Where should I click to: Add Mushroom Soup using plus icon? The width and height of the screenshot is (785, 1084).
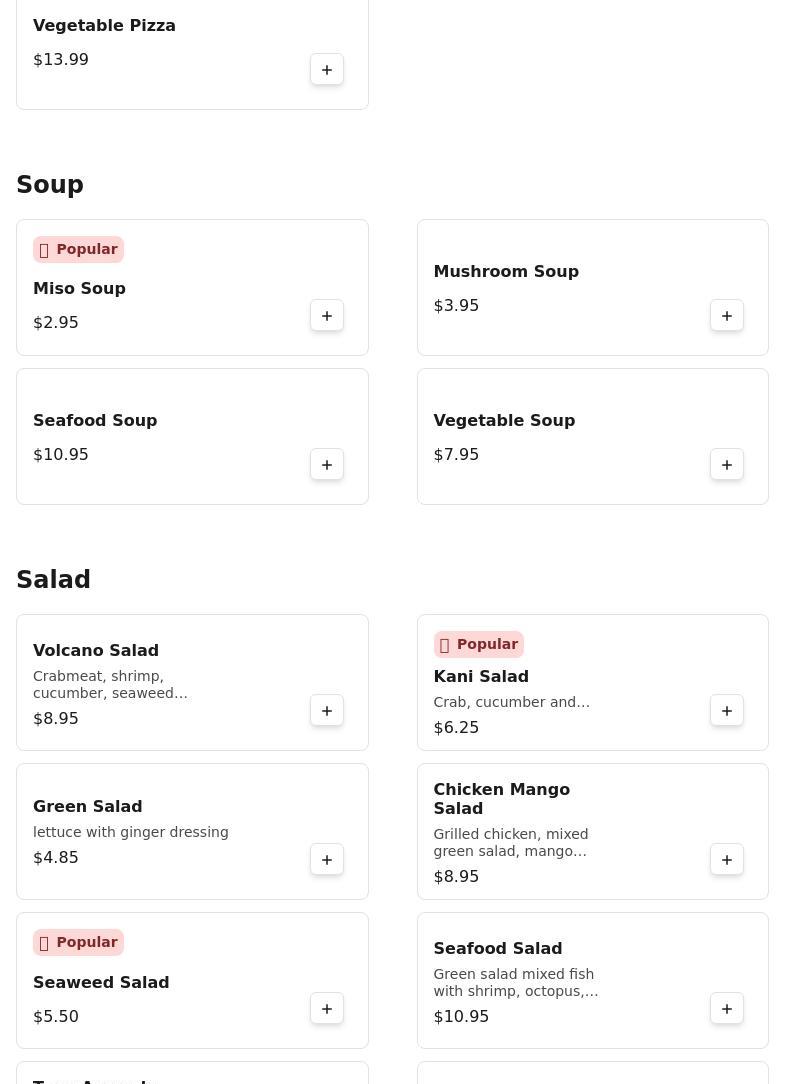pos(727,315)
